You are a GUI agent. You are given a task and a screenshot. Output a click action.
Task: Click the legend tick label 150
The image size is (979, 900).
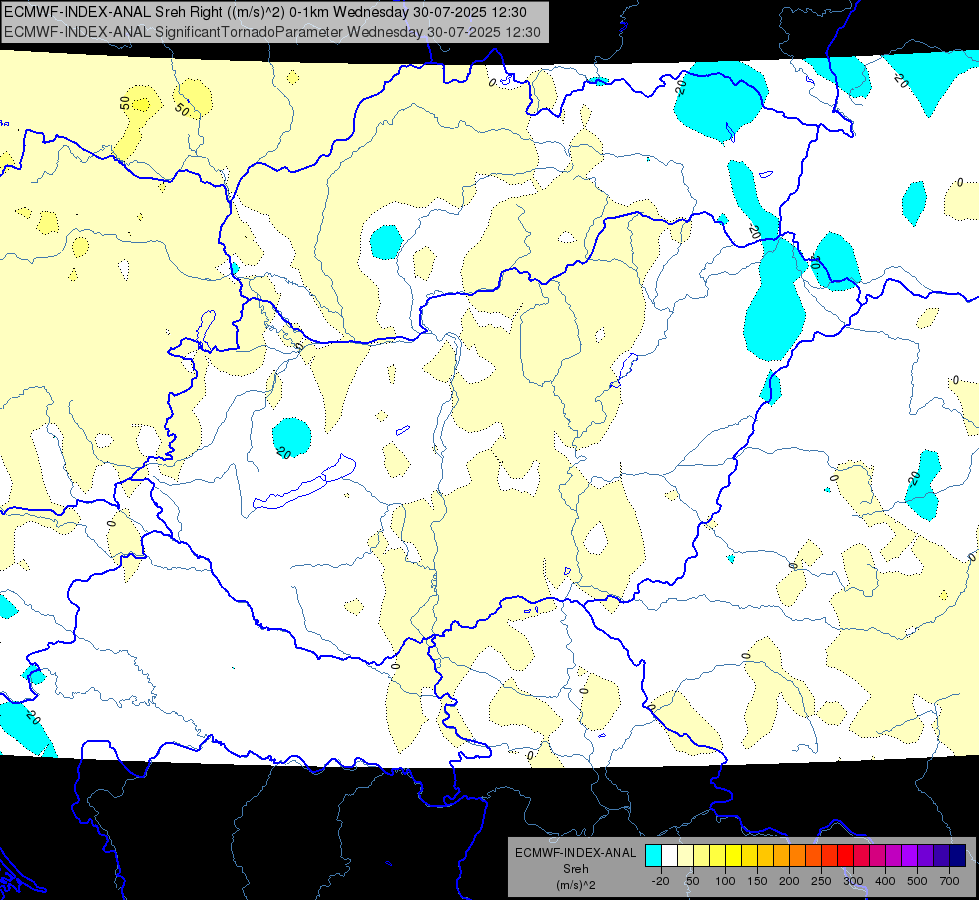tap(757, 881)
